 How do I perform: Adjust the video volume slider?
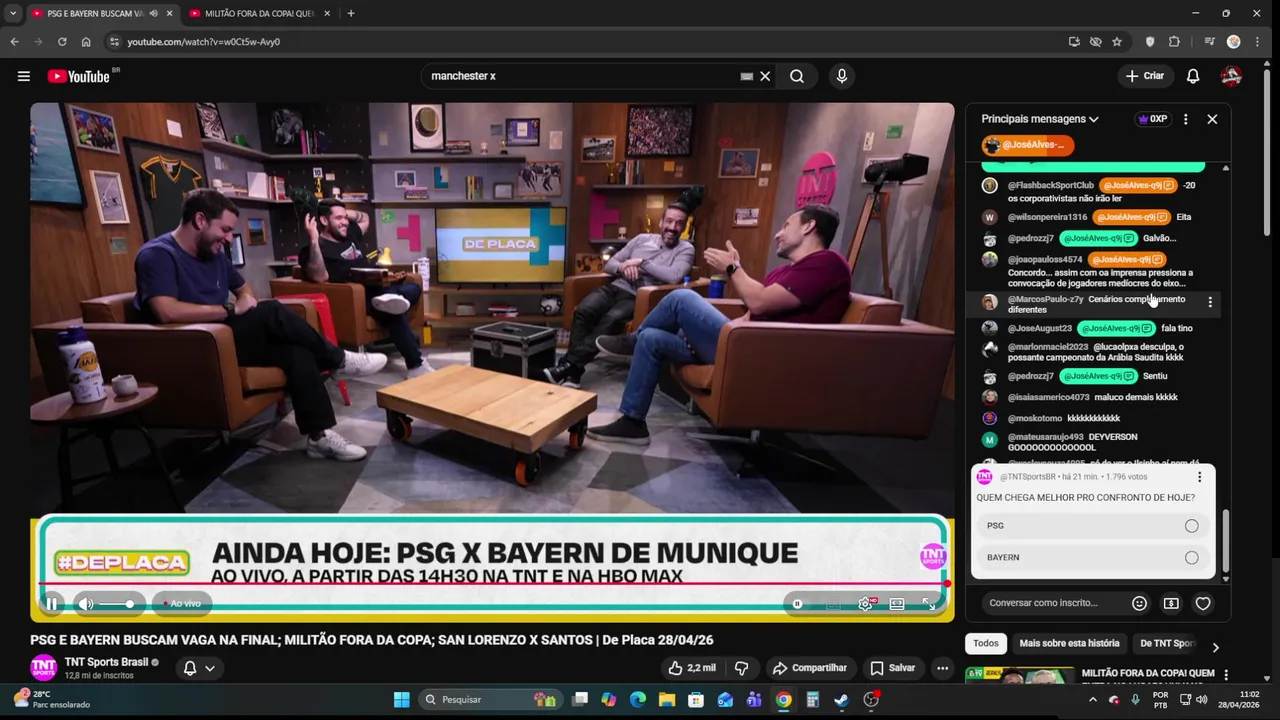tap(116, 603)
